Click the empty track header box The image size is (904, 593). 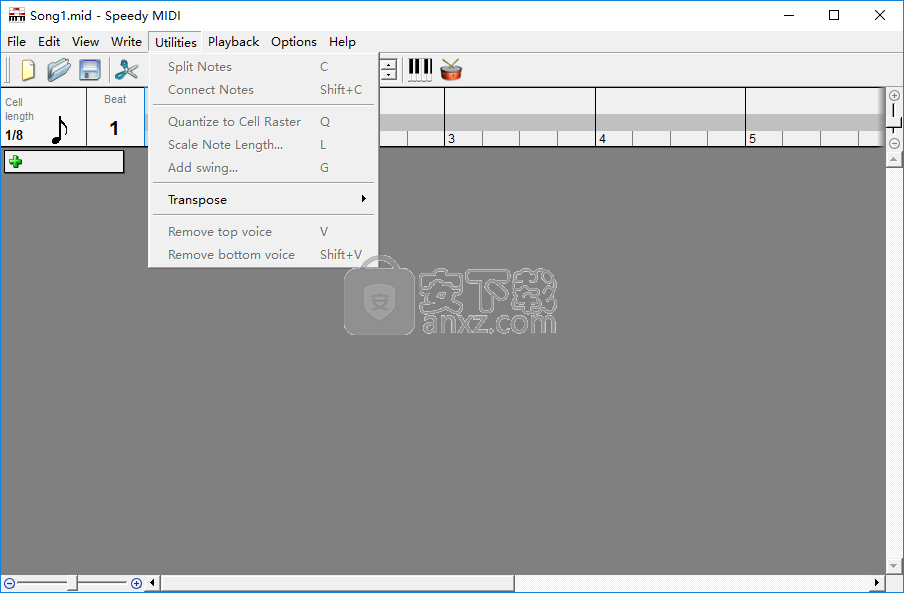point(64,162)
